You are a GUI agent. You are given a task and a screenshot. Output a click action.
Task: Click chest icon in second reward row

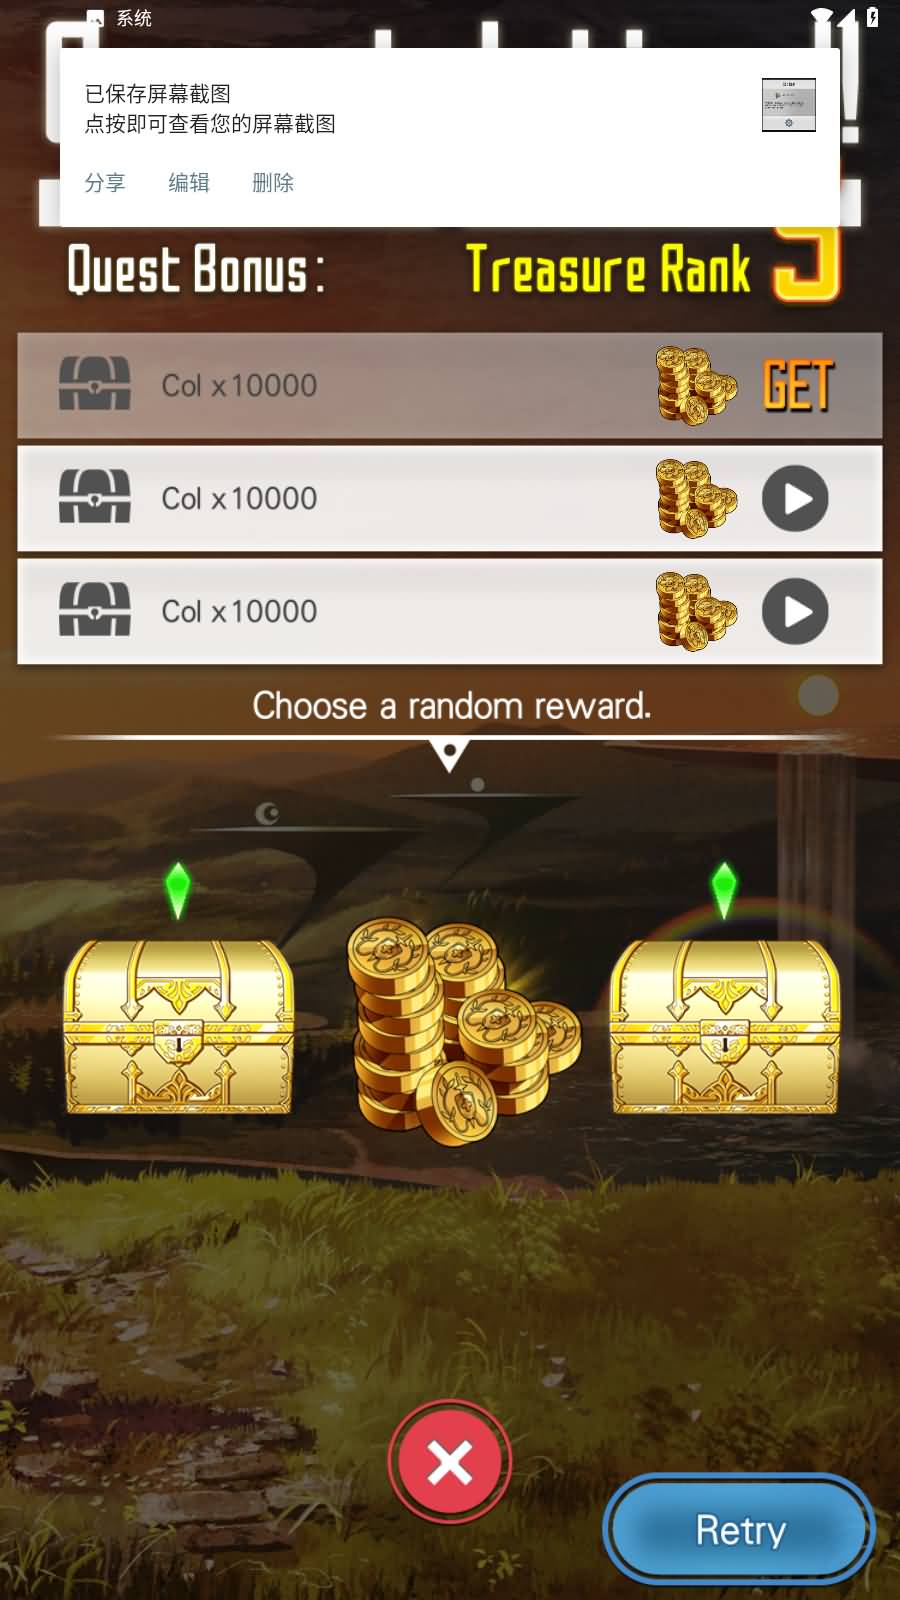click(x=95, y=497)
